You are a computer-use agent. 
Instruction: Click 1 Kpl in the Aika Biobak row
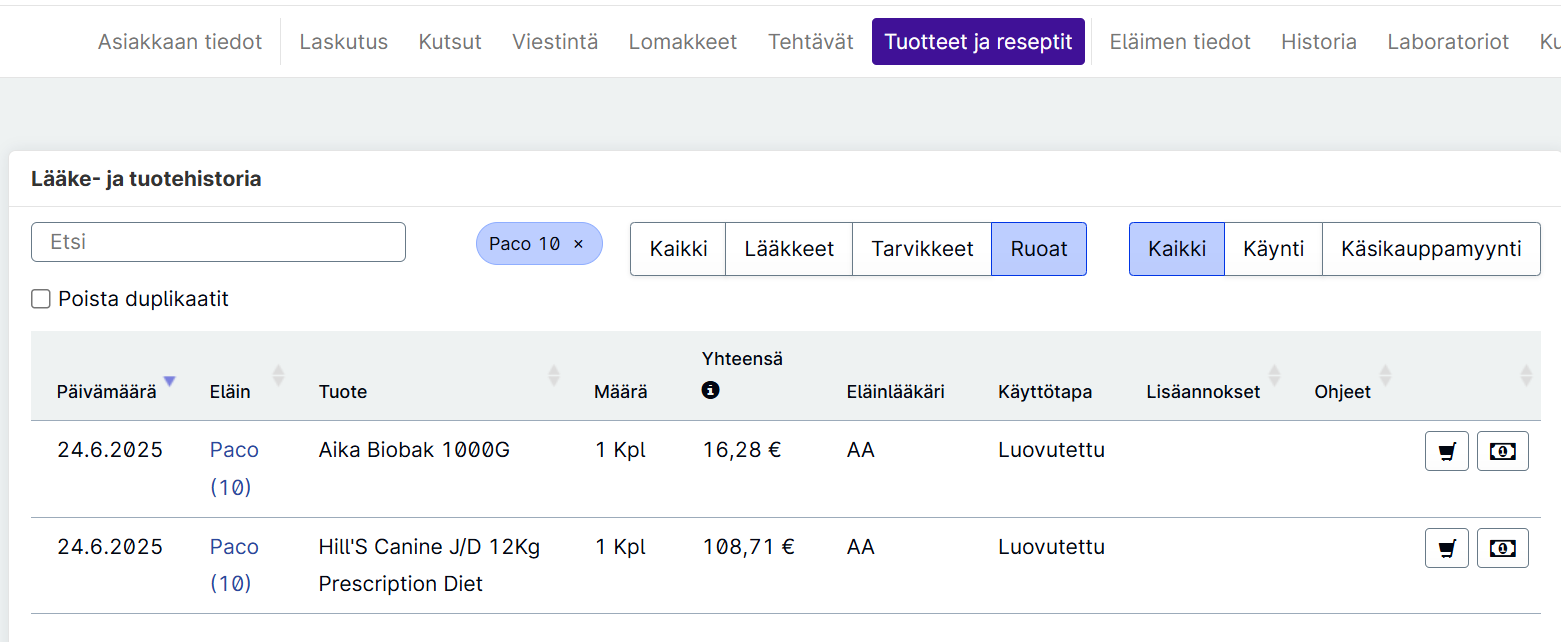coord(620,450)
